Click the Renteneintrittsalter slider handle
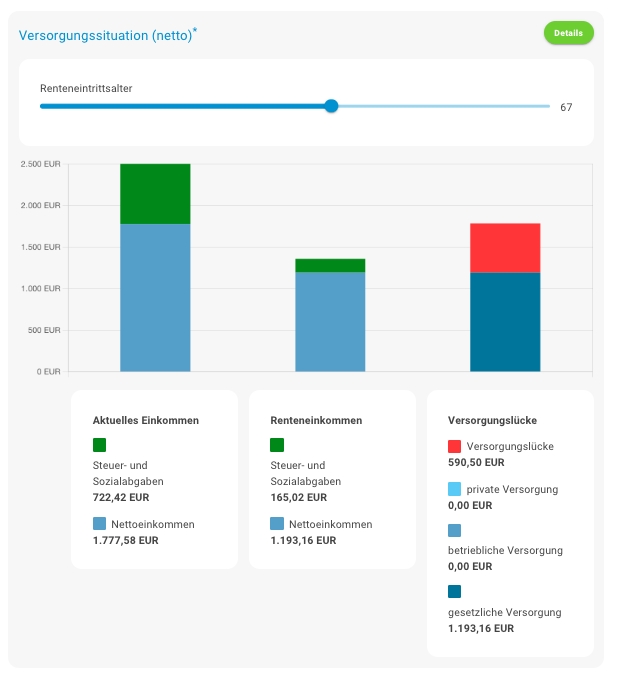Screen dimensions: 618x673 pyautogui.click(x=332, y=106)
